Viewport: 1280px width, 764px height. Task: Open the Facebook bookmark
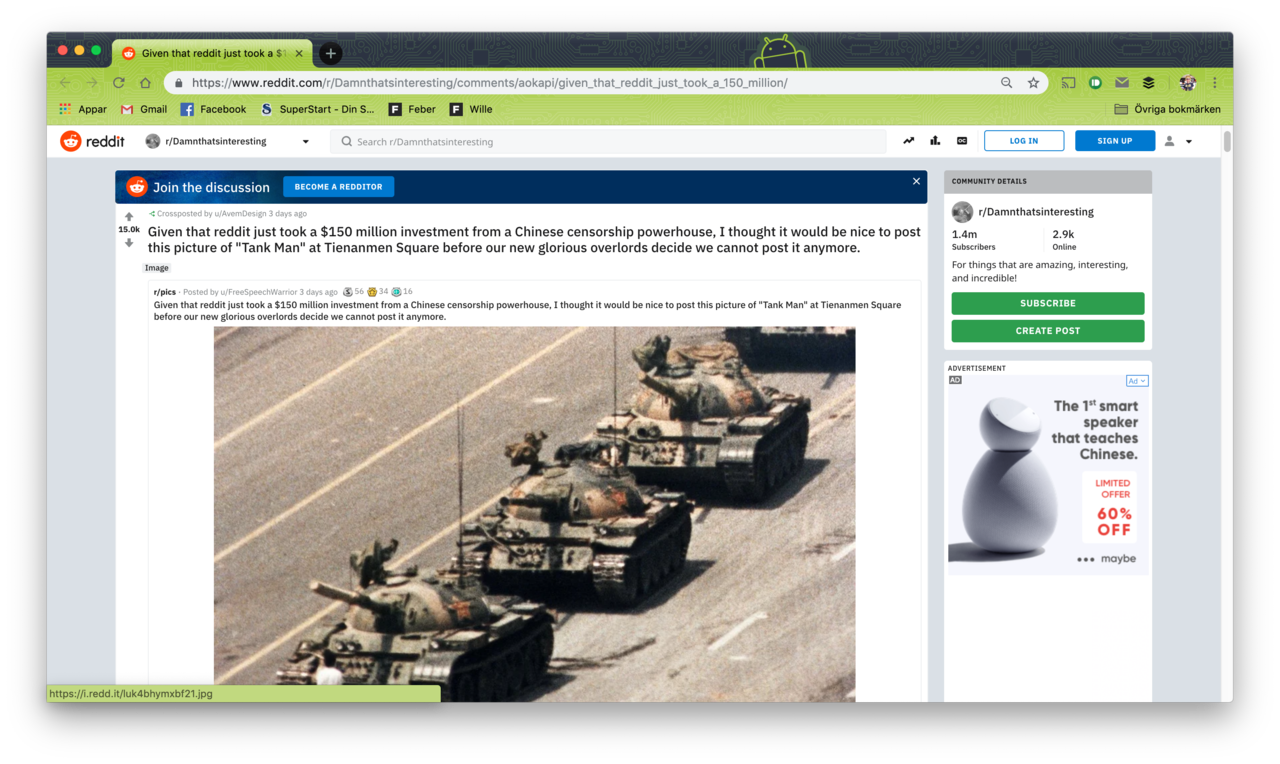(x=213, y=109)
